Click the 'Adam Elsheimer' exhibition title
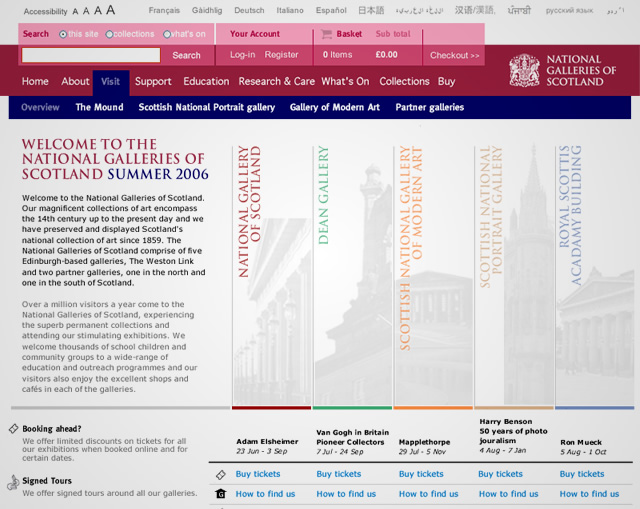 [267, 442]
